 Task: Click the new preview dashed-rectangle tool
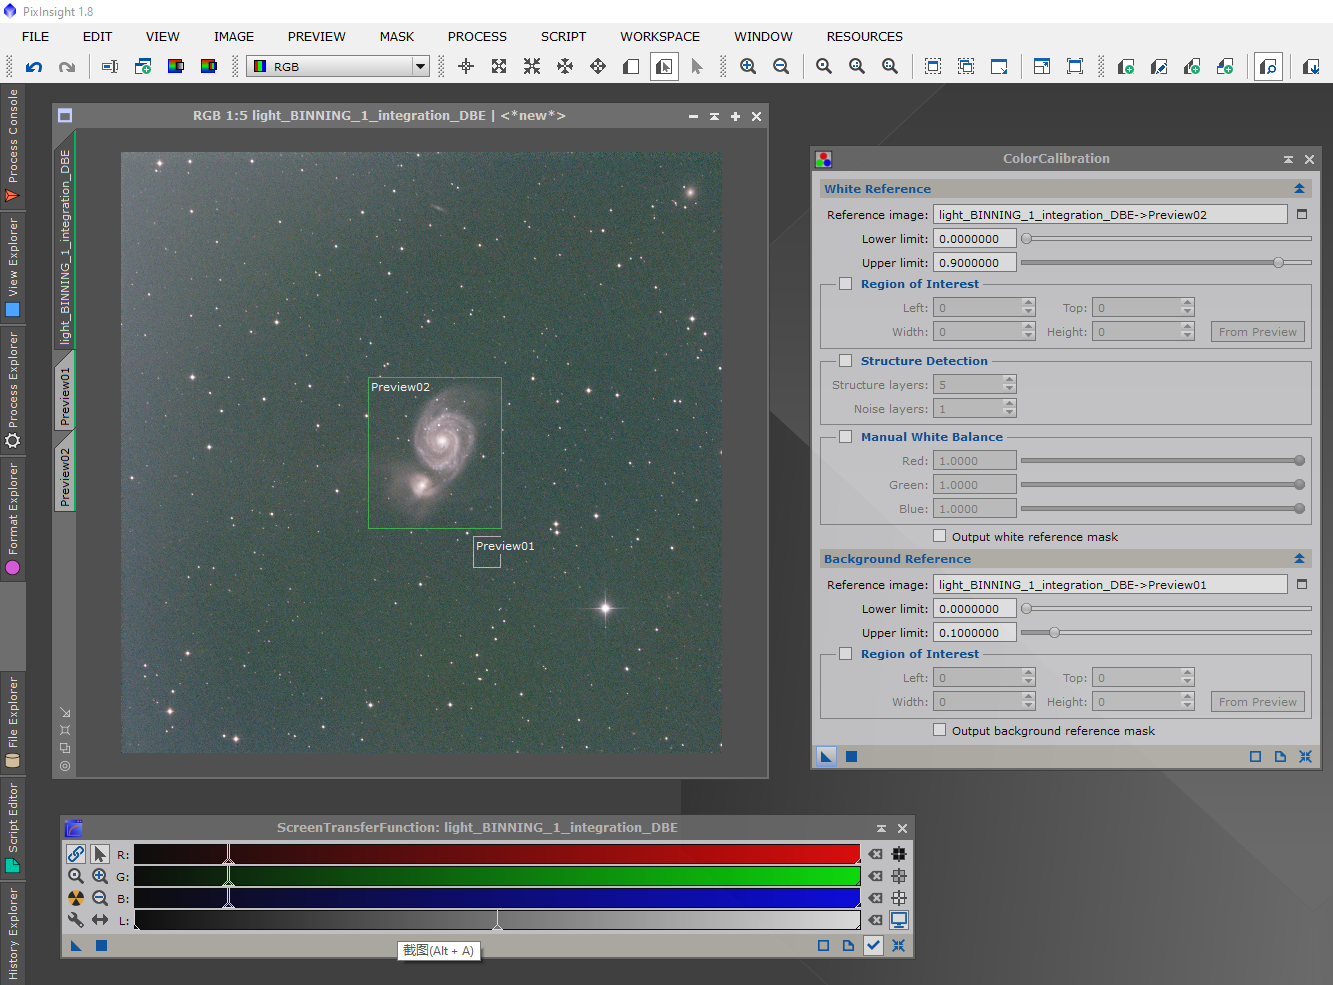[x=933, y=67]
